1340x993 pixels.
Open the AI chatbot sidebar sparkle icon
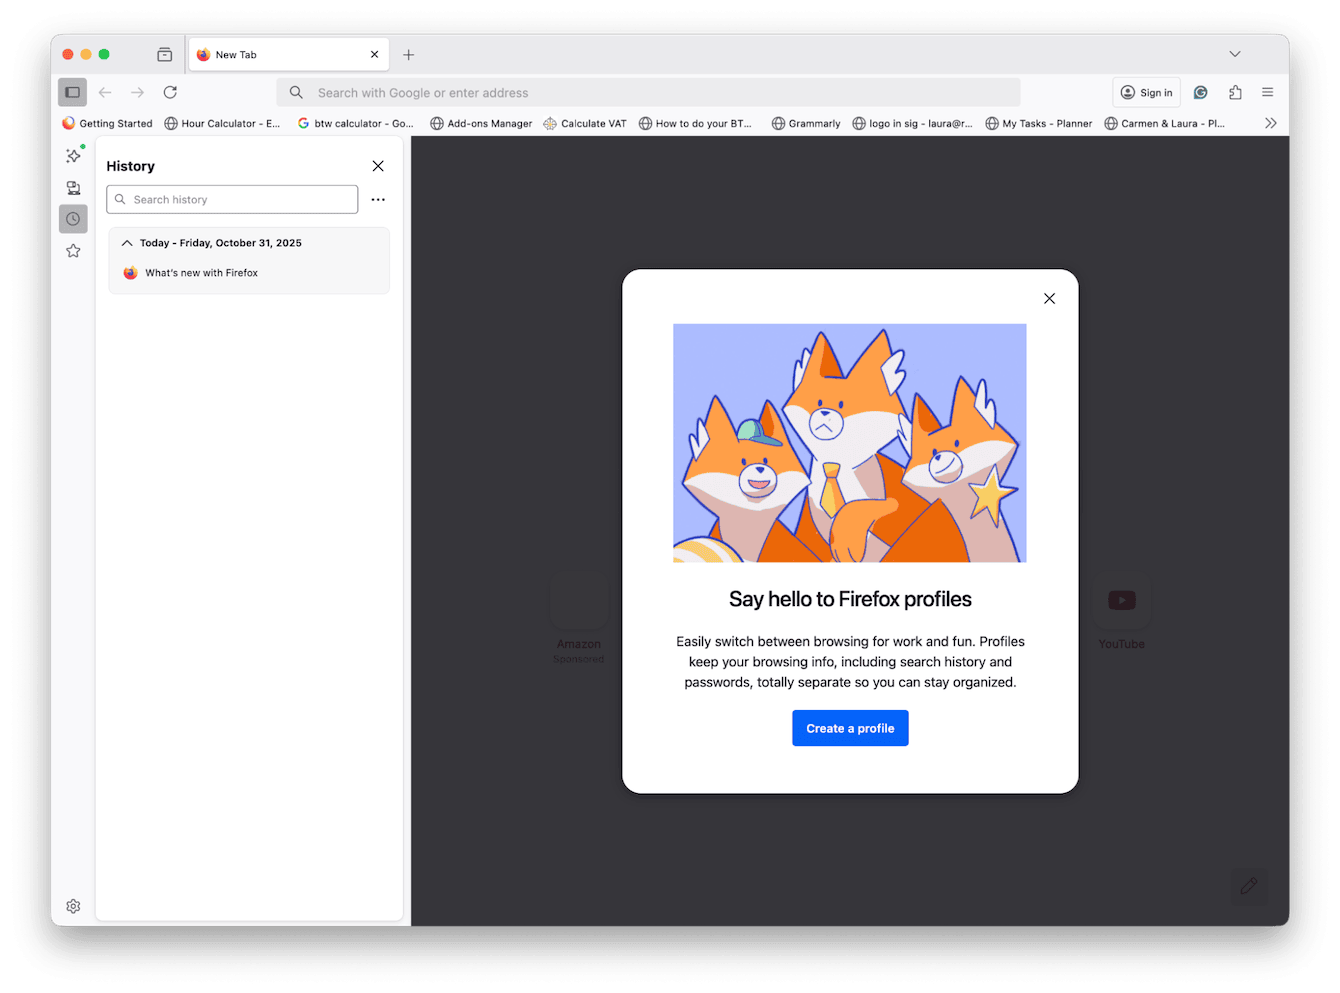[x=72, y=156]
